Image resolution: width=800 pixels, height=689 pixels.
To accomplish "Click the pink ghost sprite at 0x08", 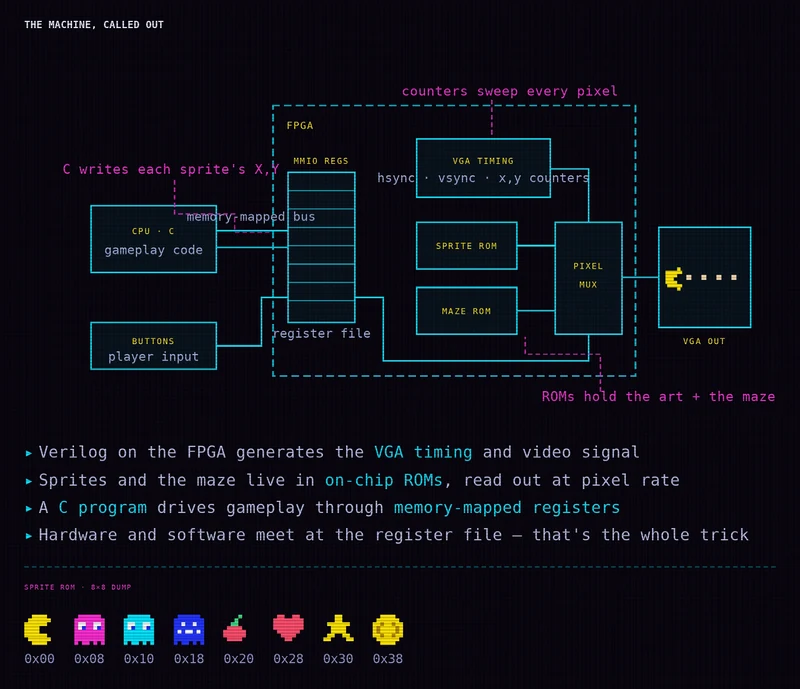I will click(89, 629).
